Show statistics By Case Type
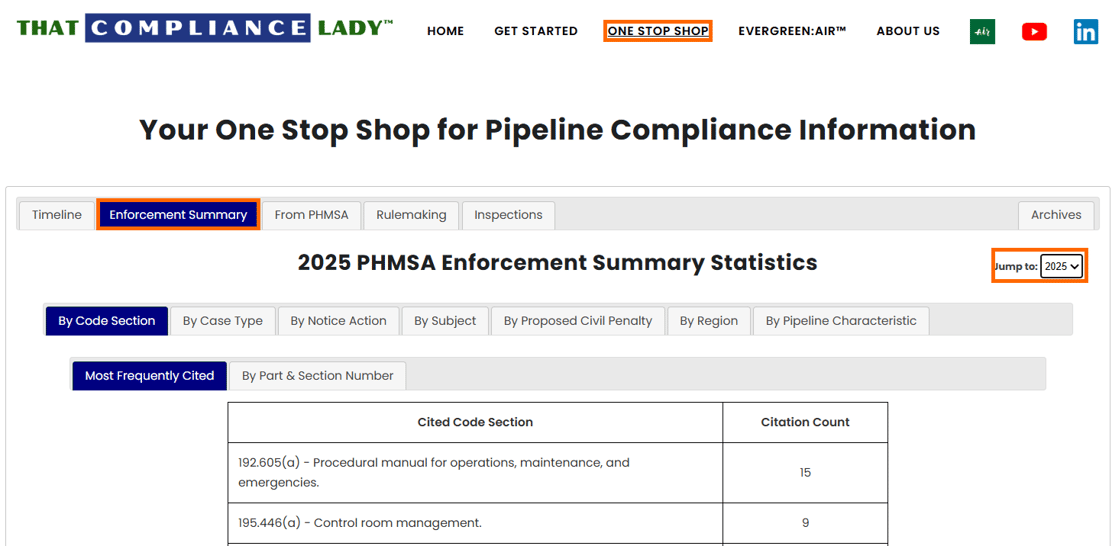 (222, 321)
